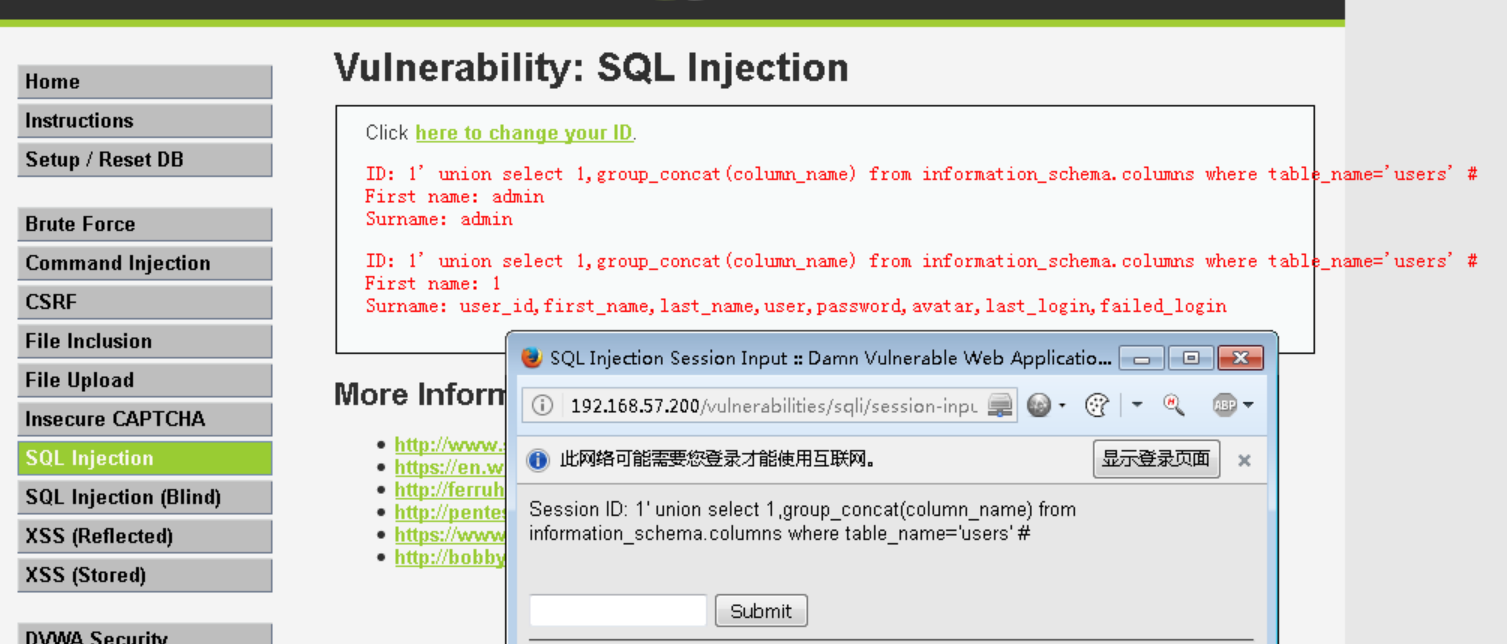
Task: Open the Home menu item
Action: 145,82
